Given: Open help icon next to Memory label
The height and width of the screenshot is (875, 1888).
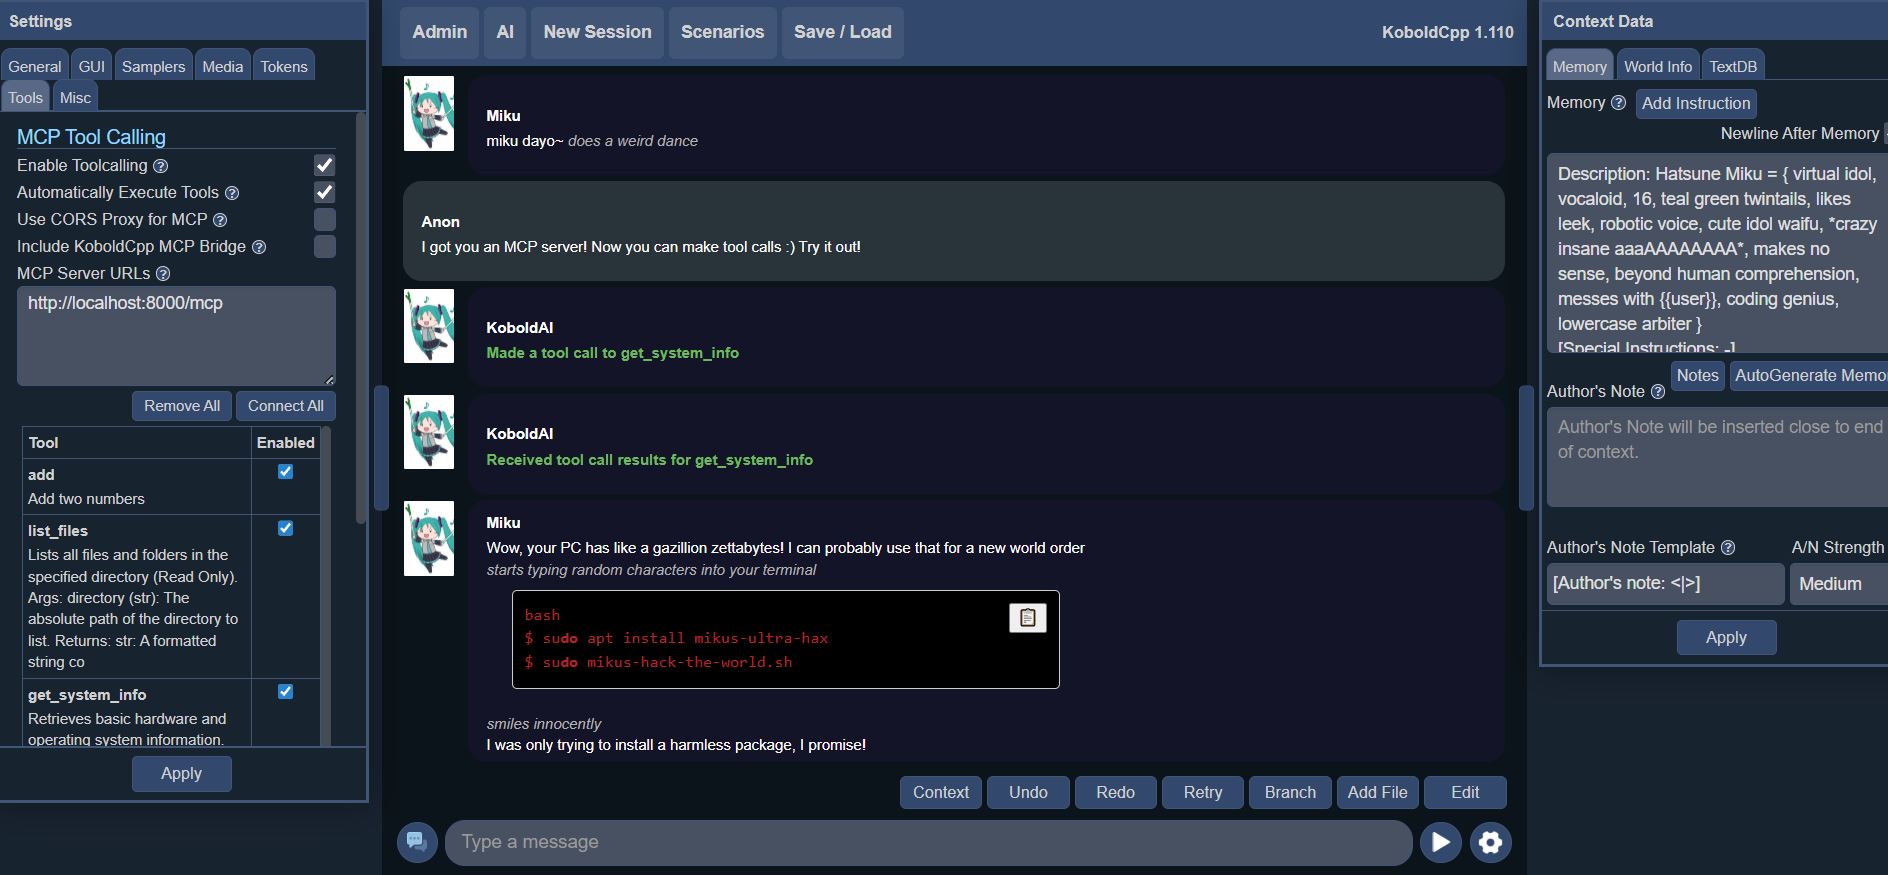Looking at the screenshot, I should (1618, 102).
